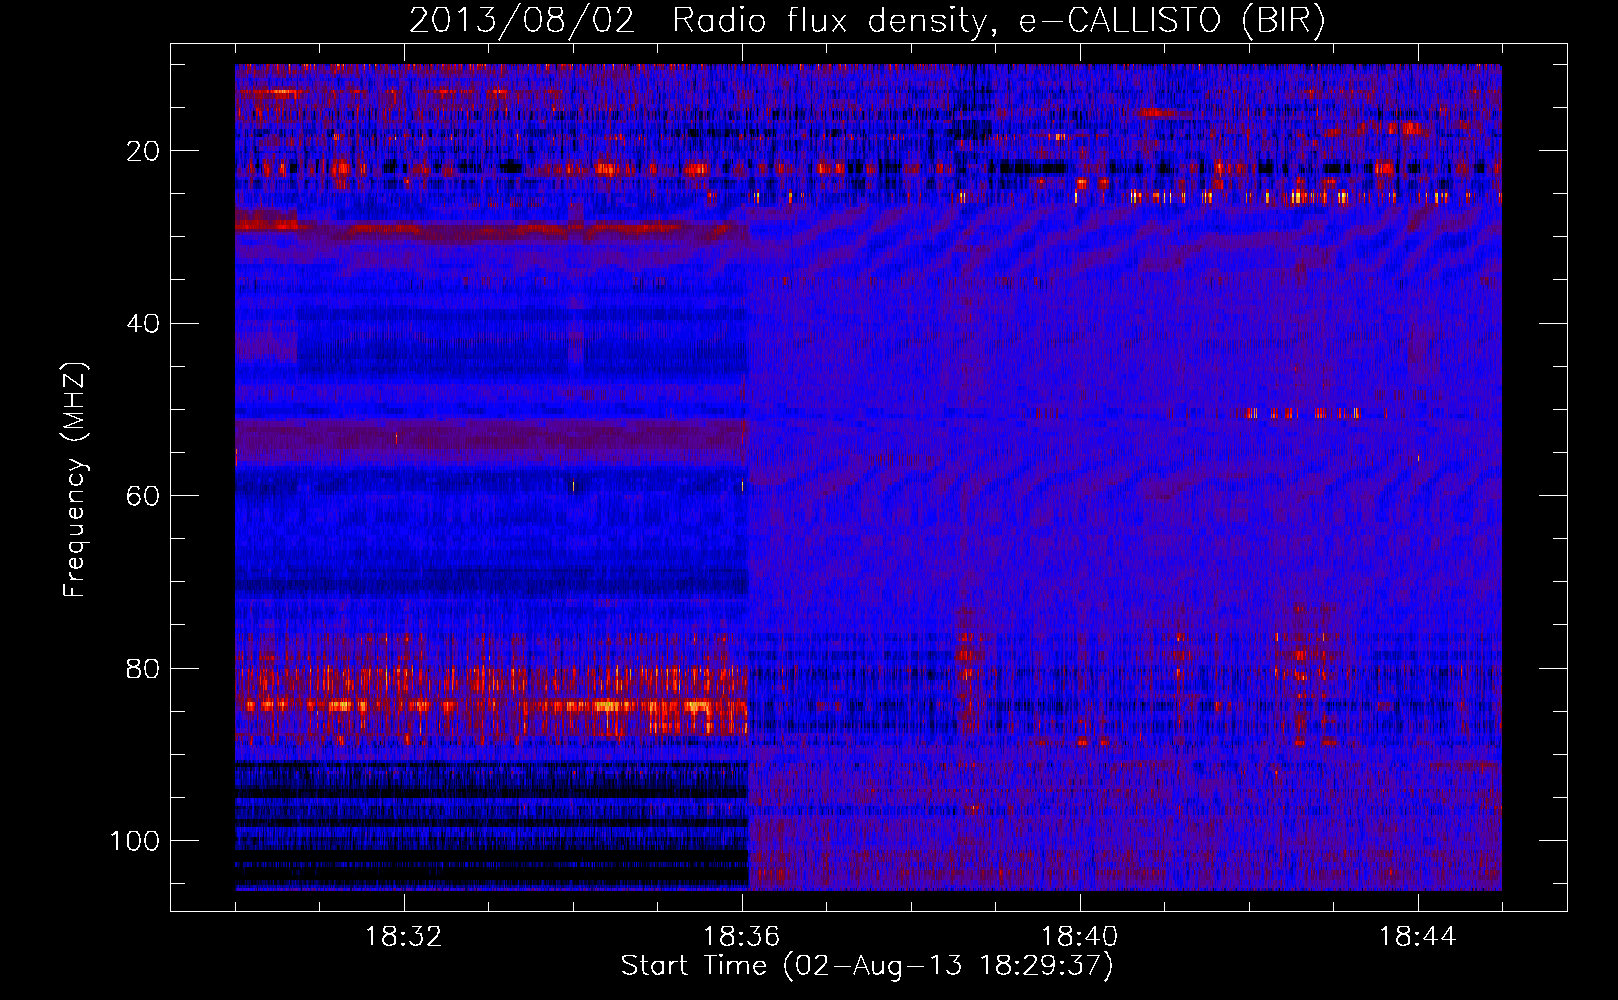1618x1000 pixels.
Task: Click the plot title "2013/08/02 Radio flux density, e-CALLISTO (BIR)"
Action: pos(867,21)
